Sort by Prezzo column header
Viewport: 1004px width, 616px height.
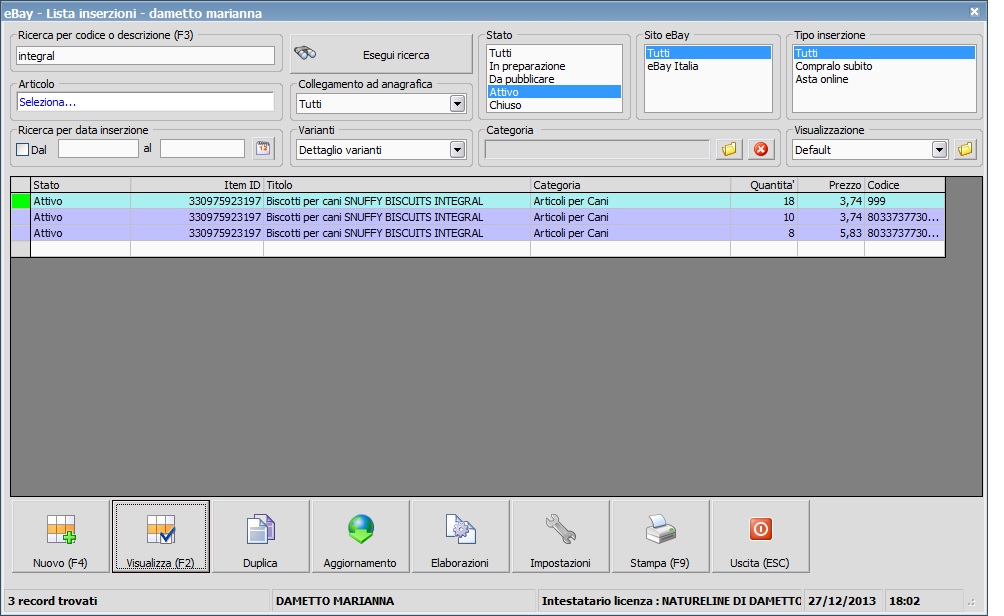(x=831, y=185)
